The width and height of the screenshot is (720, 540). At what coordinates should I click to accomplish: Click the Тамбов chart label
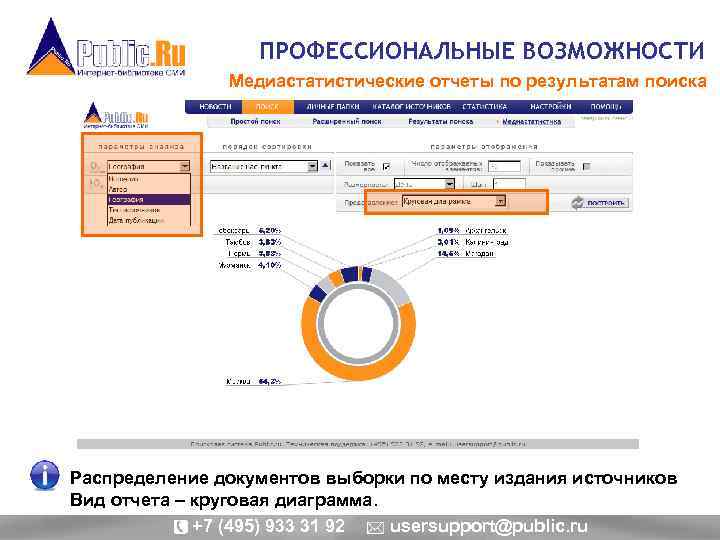tap(238, 242)
